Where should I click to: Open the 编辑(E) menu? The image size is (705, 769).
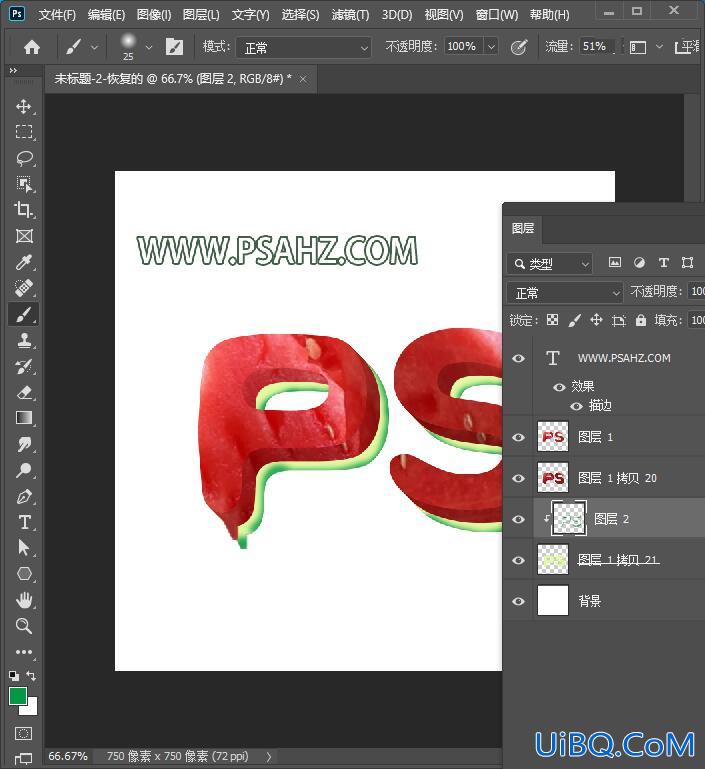pyautogui.click(x=106, y=15)
